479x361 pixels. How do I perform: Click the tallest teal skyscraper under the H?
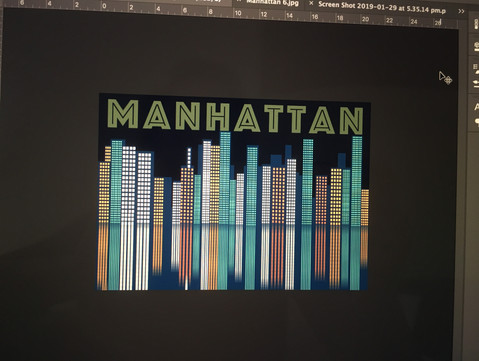225,178
